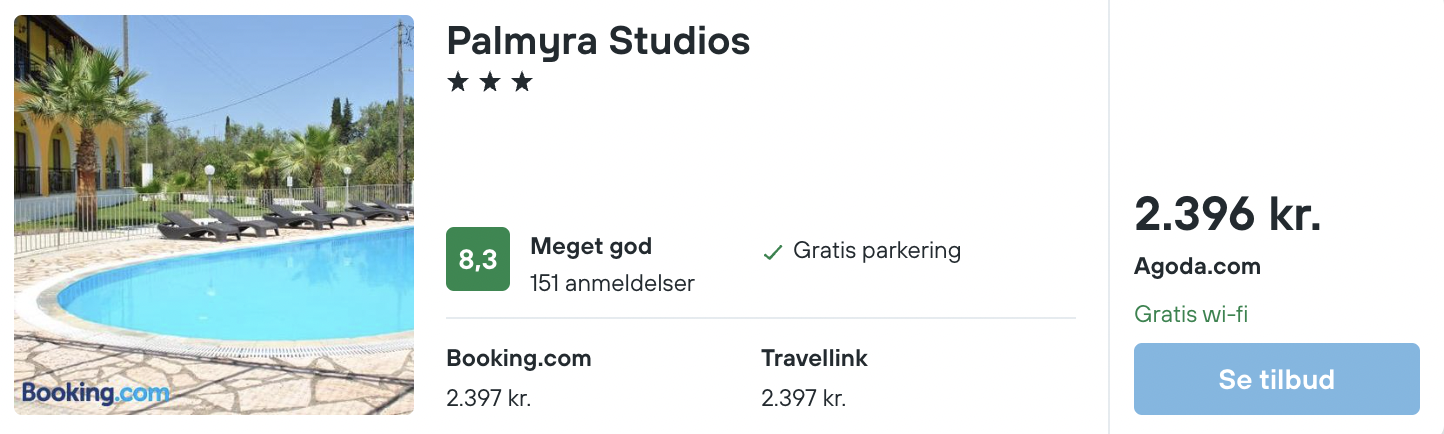Open the Agoda.com provider label
The width and height of the screenshot is (1444, 434).
pos(1197,267)
